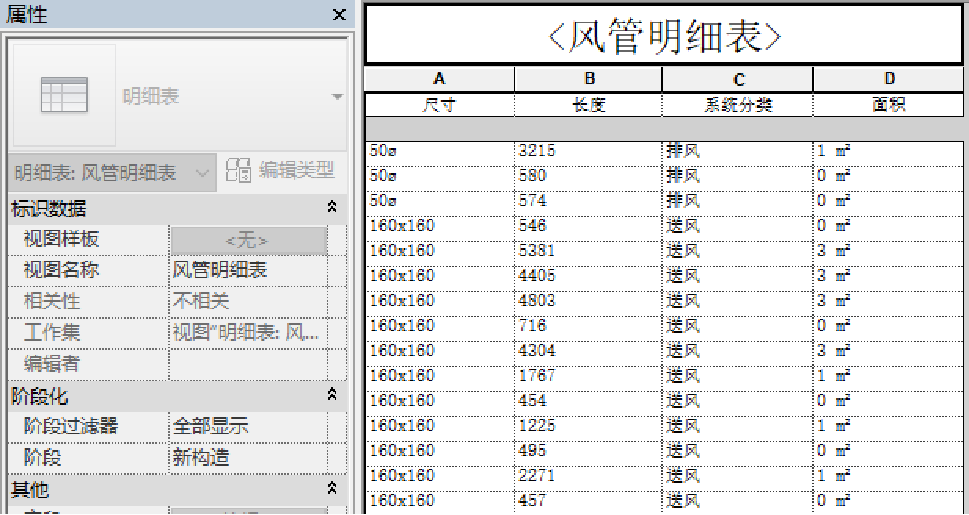Close the 属性 properties panel
The width and height of the screenshot is (969, 515).
(339, 15)
